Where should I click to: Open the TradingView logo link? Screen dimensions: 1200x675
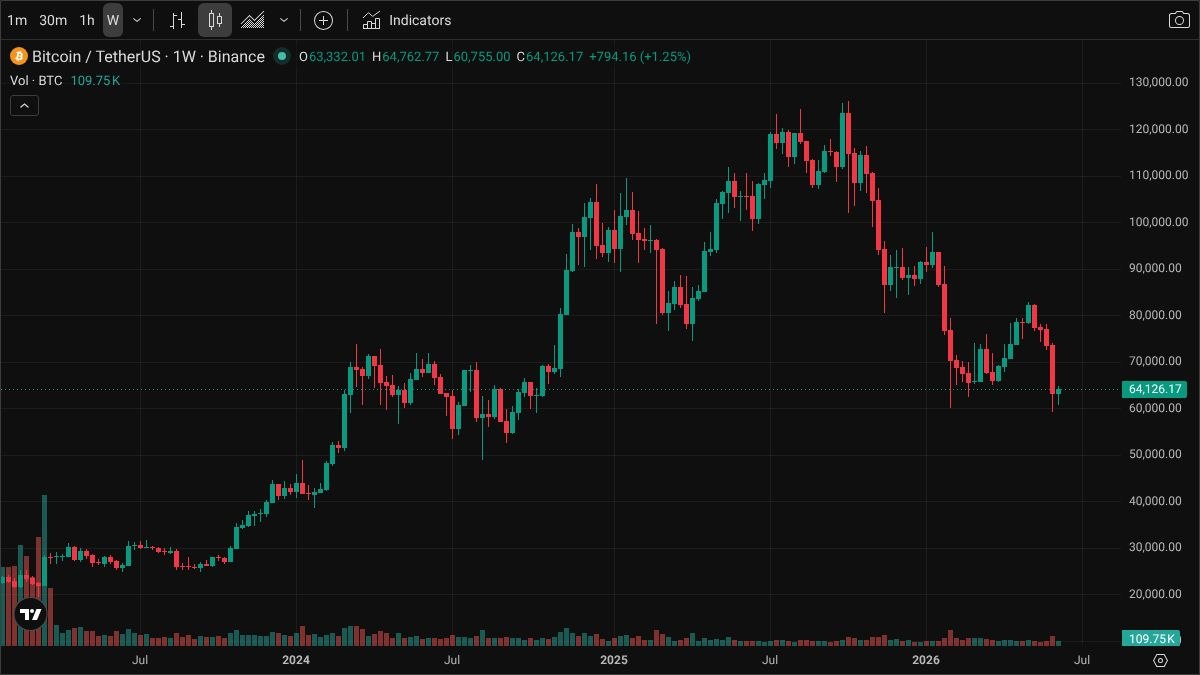(32, 615)
